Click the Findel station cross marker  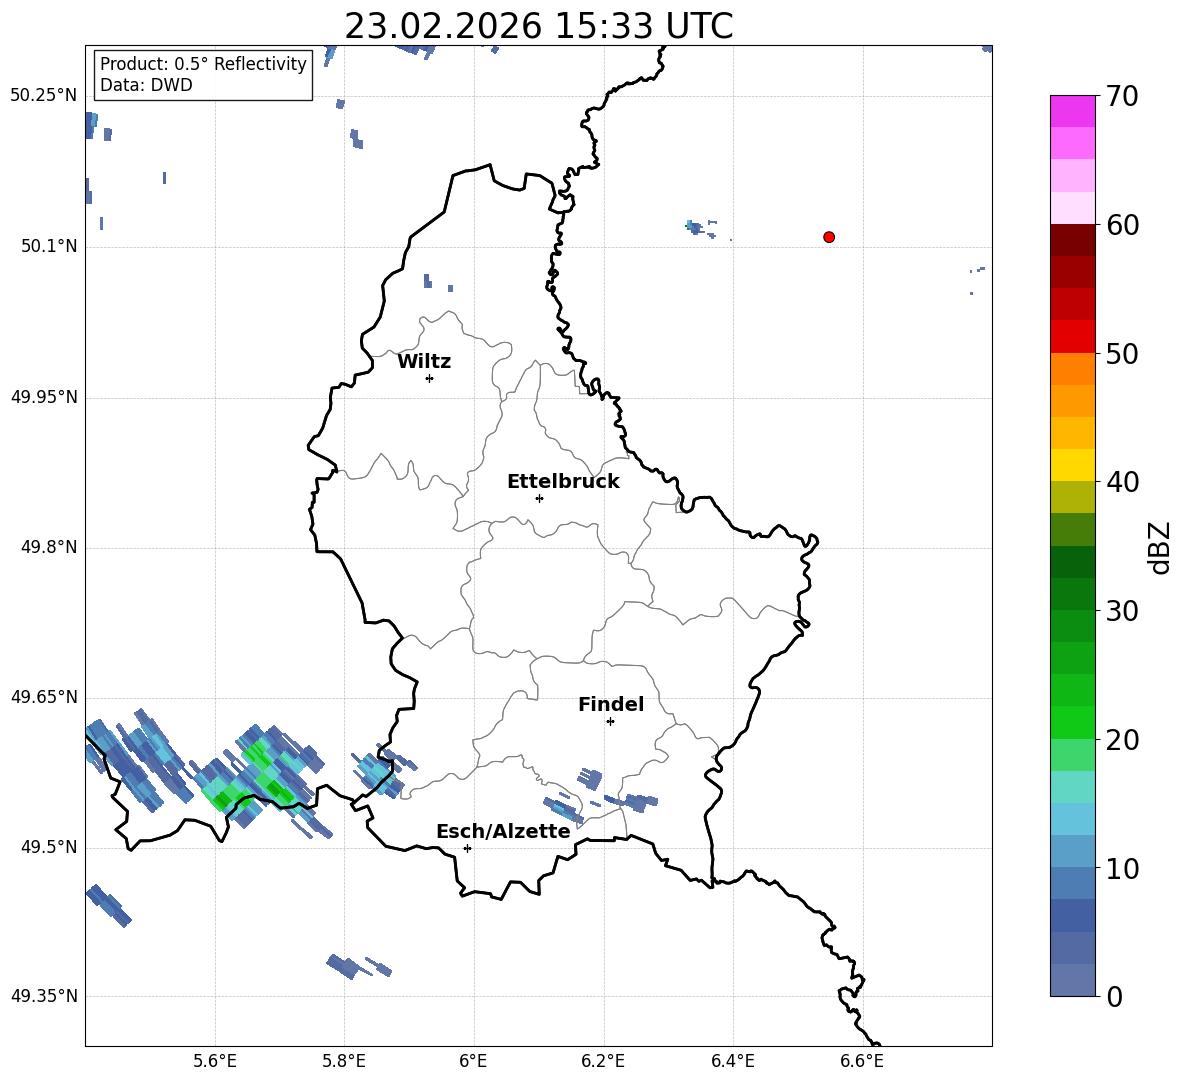coord(610,722)
